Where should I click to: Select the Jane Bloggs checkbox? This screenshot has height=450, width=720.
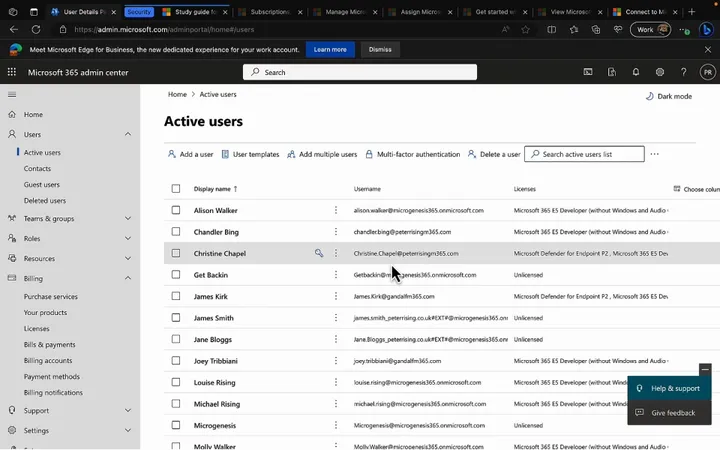(176, 339)
